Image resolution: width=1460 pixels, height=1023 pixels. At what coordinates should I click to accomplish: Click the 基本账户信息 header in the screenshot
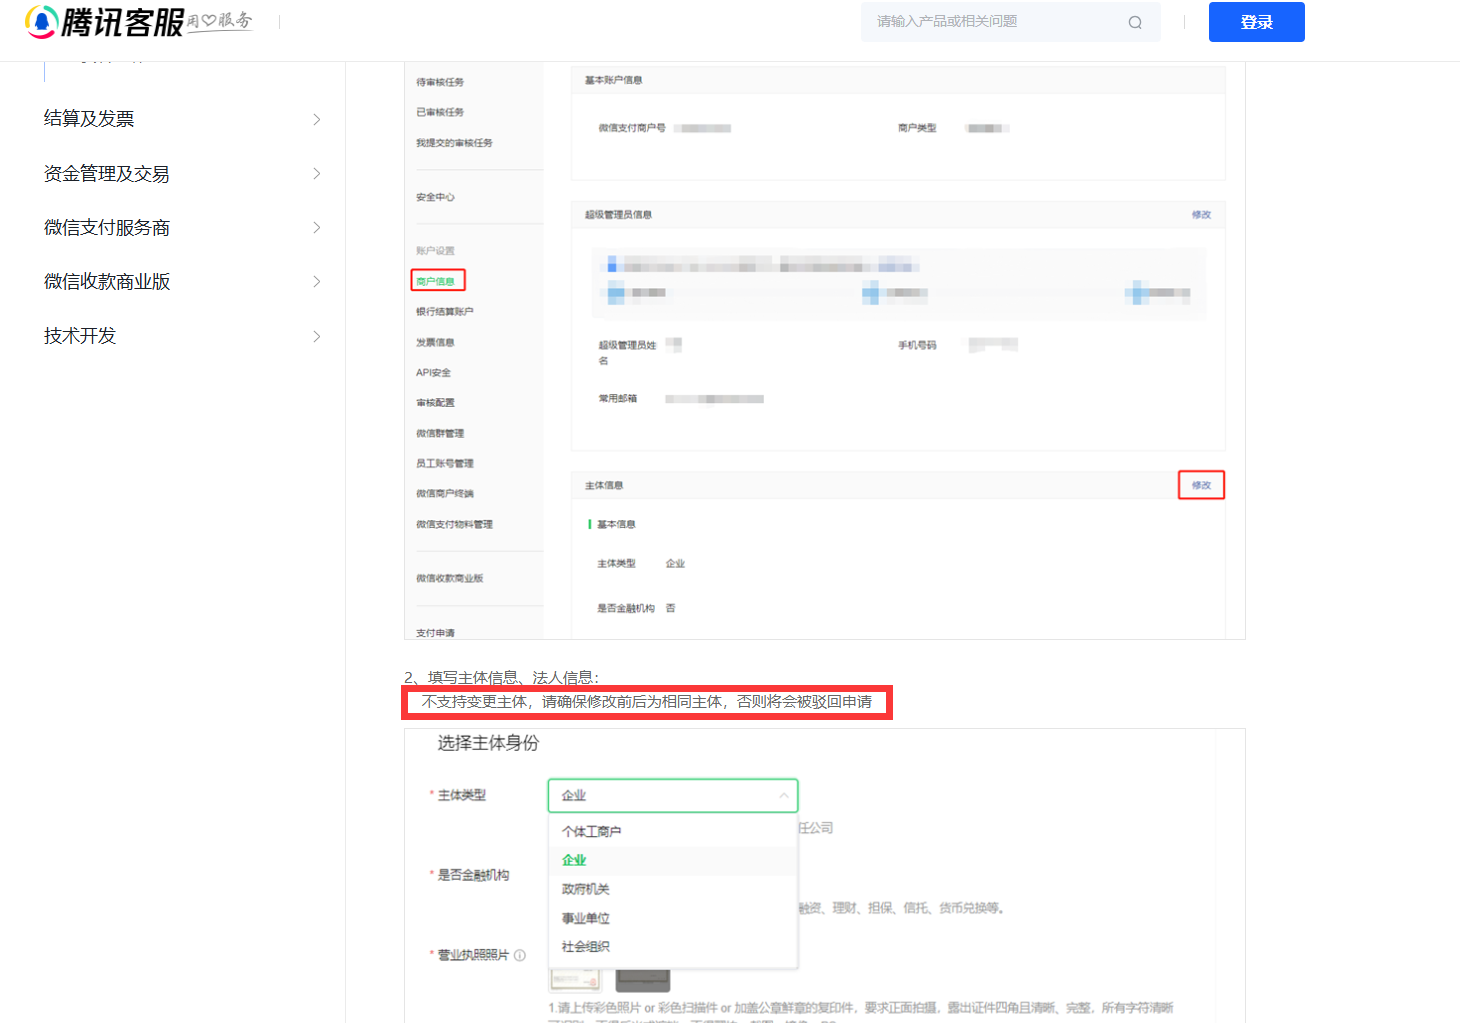click(613, 80)
